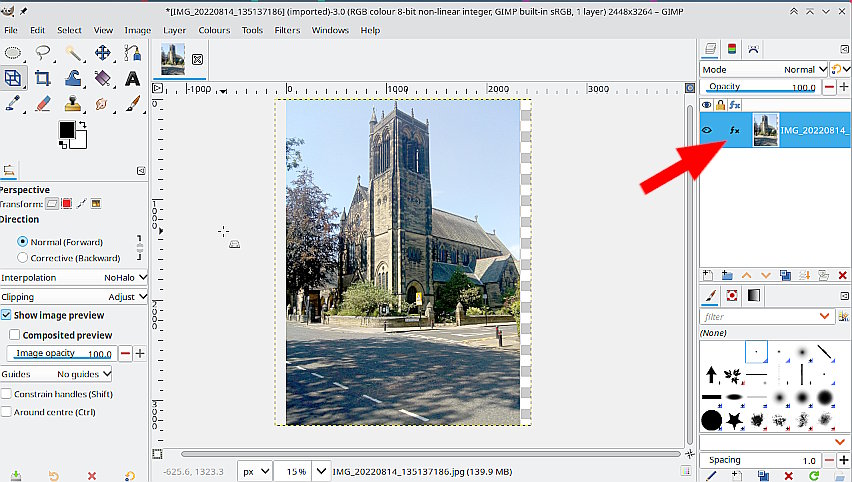Activate the Fuzzy Select magic wand tool
The height and width of the screenshot is (482, 852).
point(73,53)
